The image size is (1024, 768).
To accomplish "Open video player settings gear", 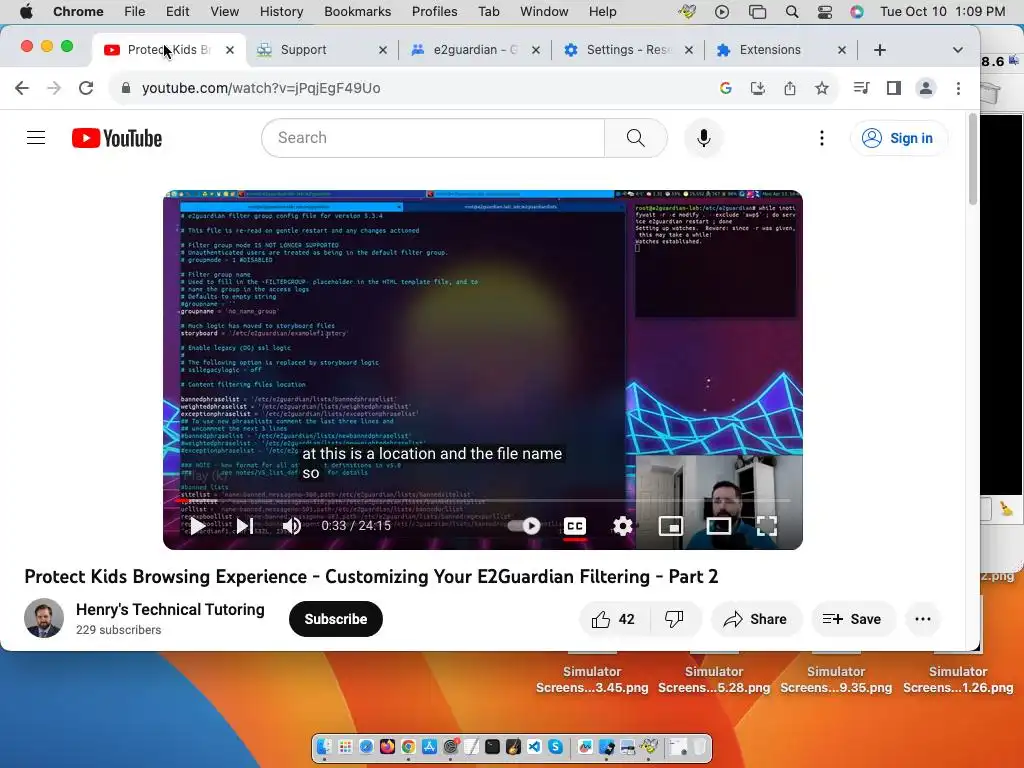I will [x=622, y=526].
